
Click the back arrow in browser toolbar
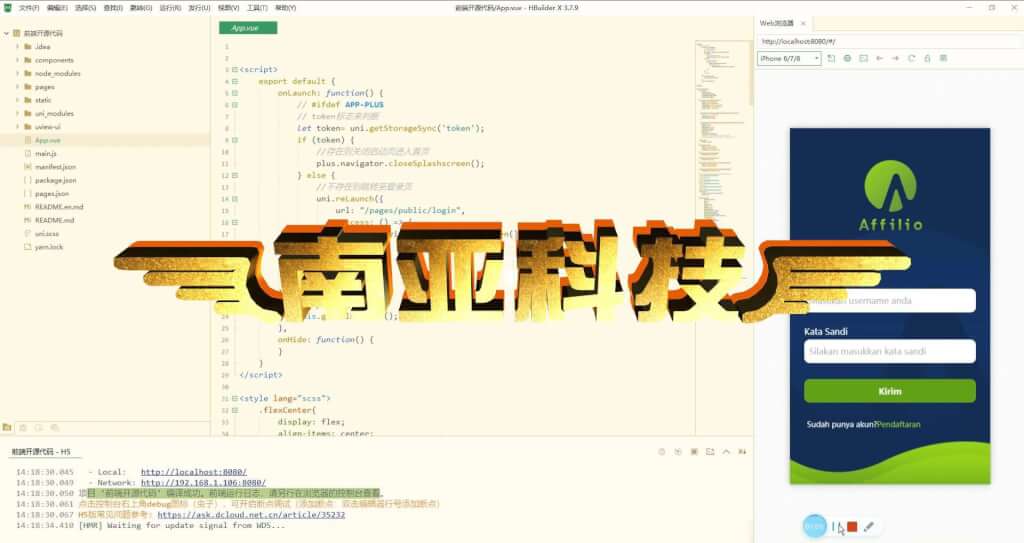pyautogui.click(x=880, y=58)
